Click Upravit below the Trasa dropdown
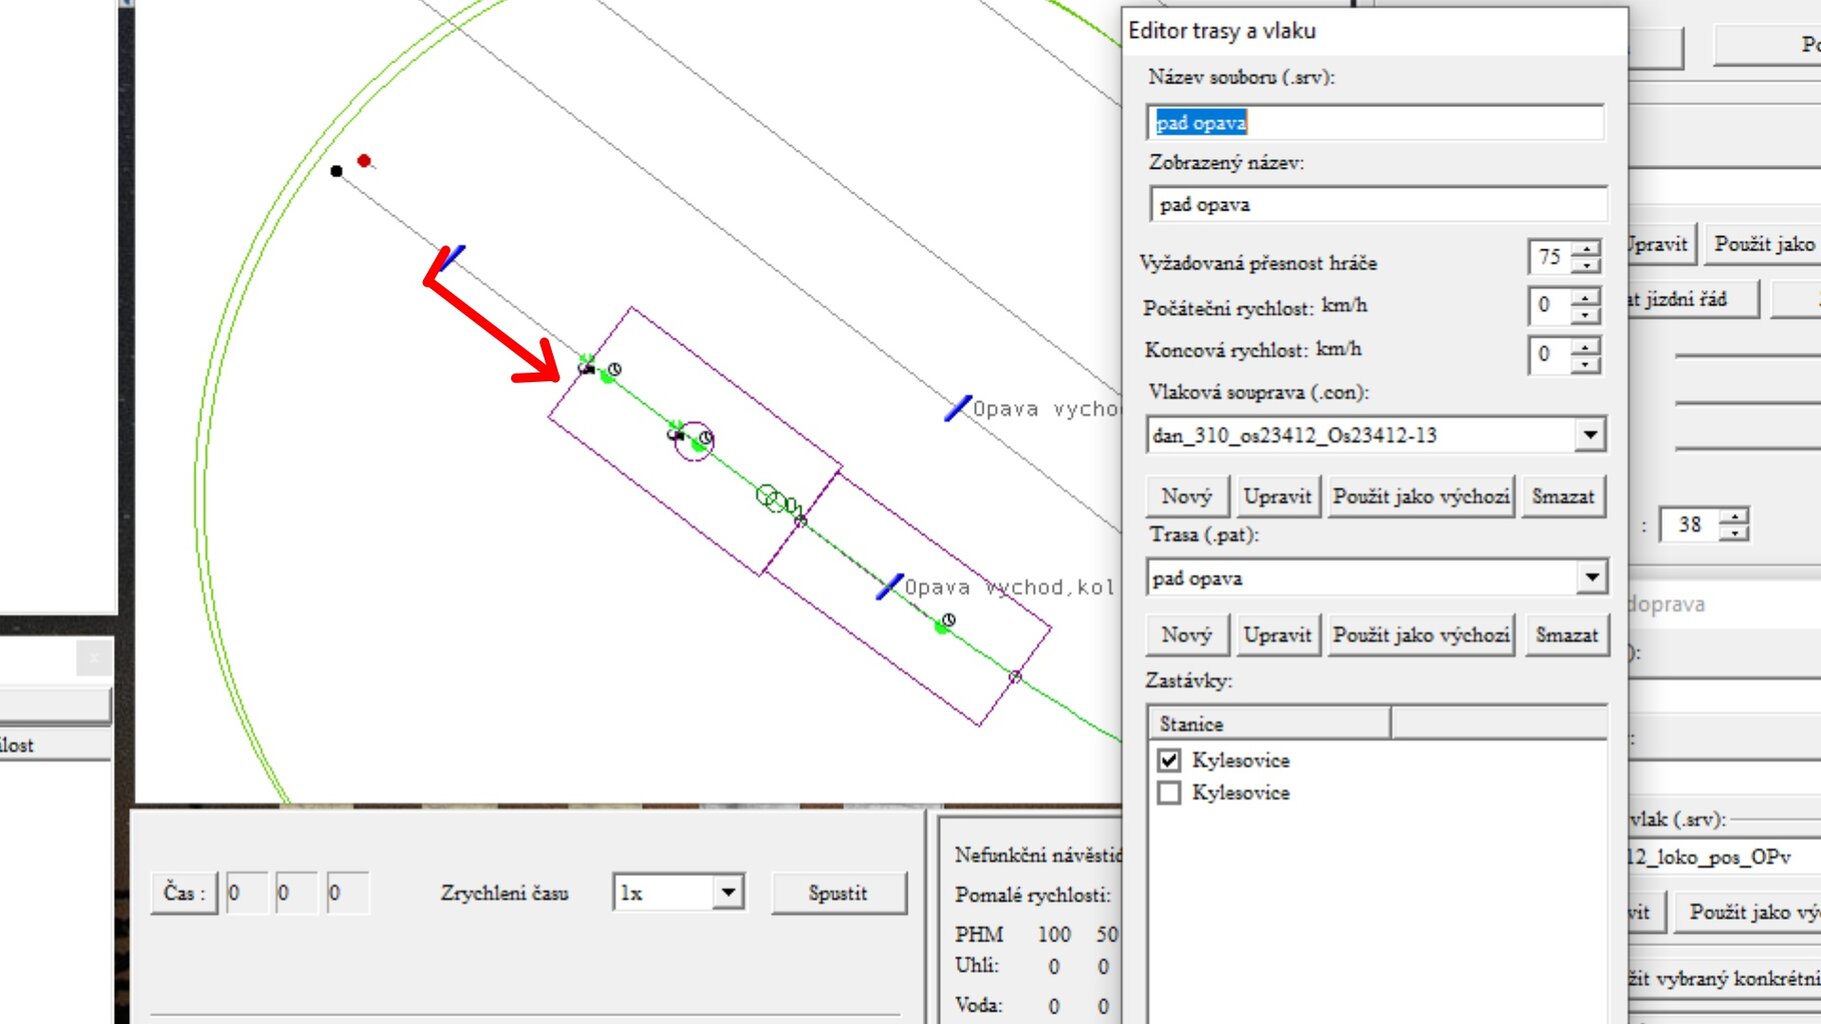The width and height of the screenshot is (1821, 1024). pyautogui.click(x=1277, y=635)
